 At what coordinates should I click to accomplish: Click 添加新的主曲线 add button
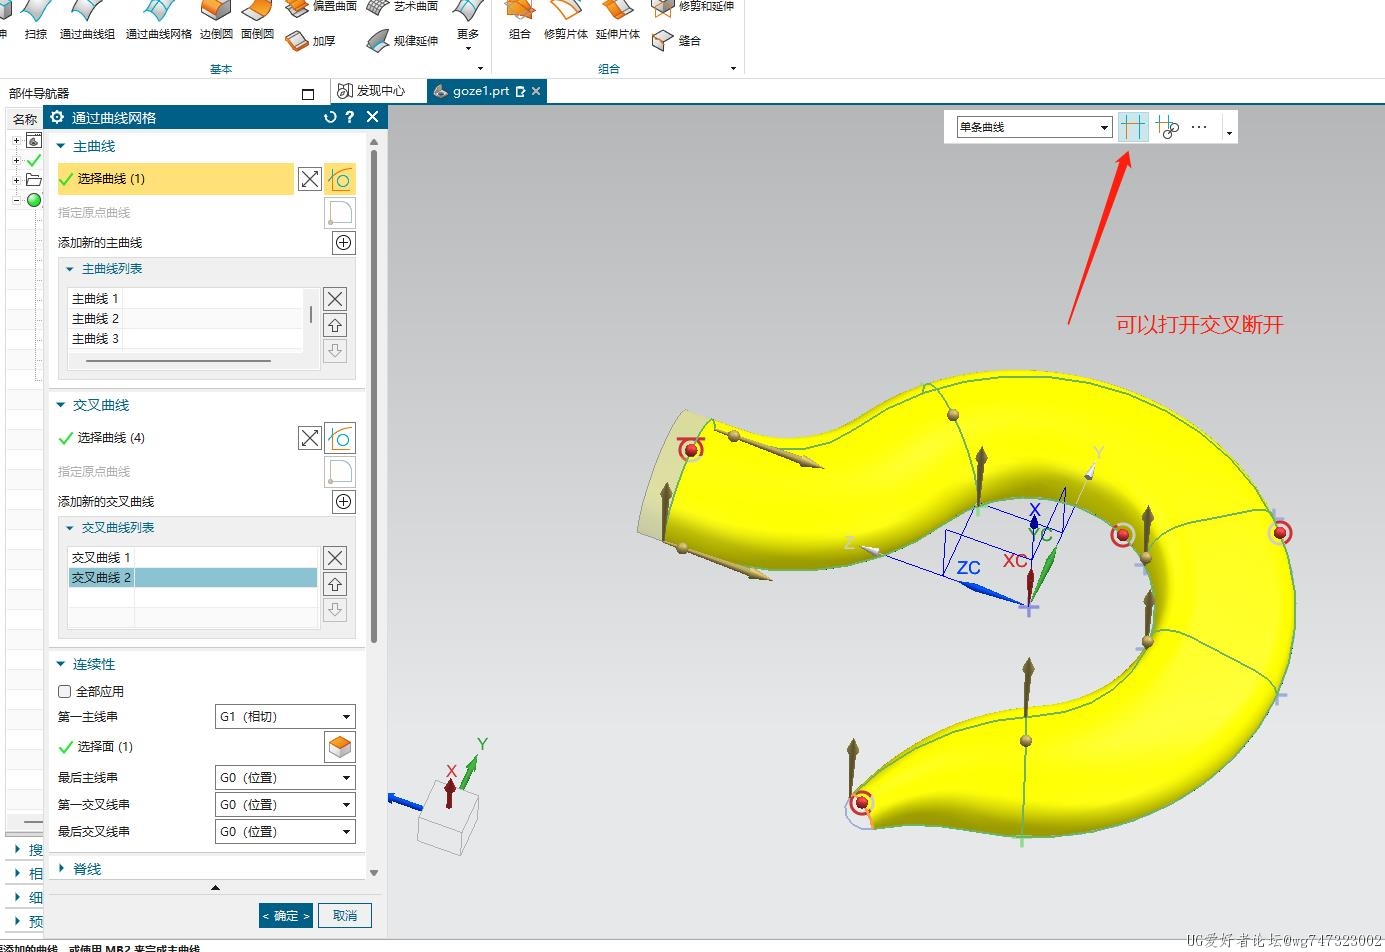point(343,243)
